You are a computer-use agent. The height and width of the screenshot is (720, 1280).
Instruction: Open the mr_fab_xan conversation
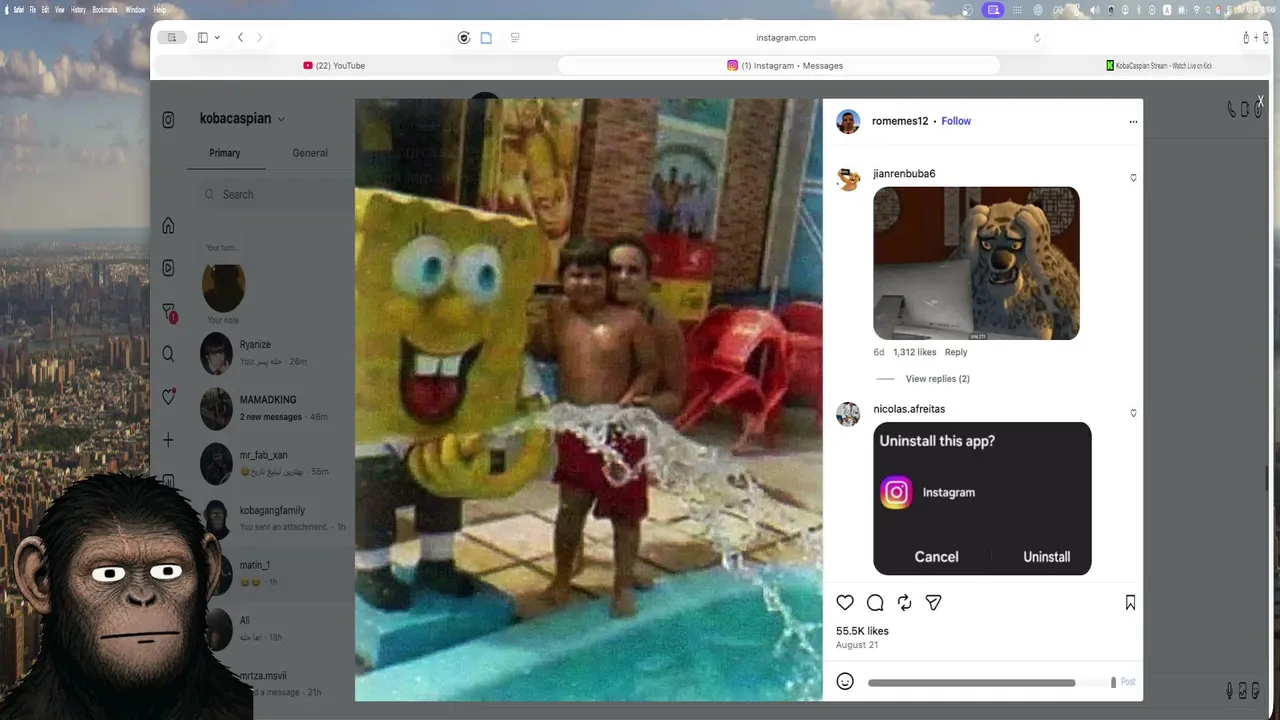click(270, 463)
